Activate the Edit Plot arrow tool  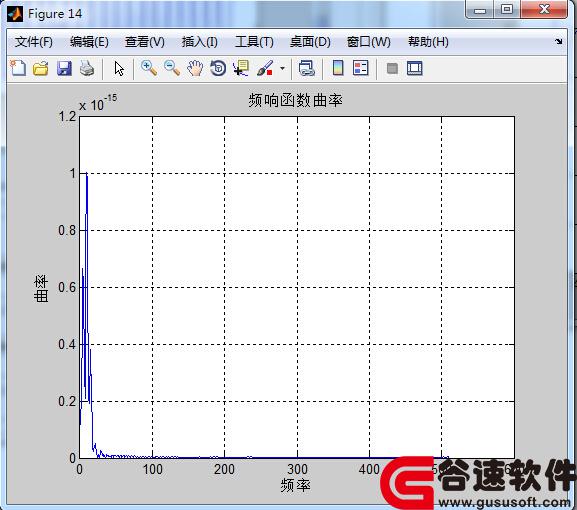pos(119,68)
